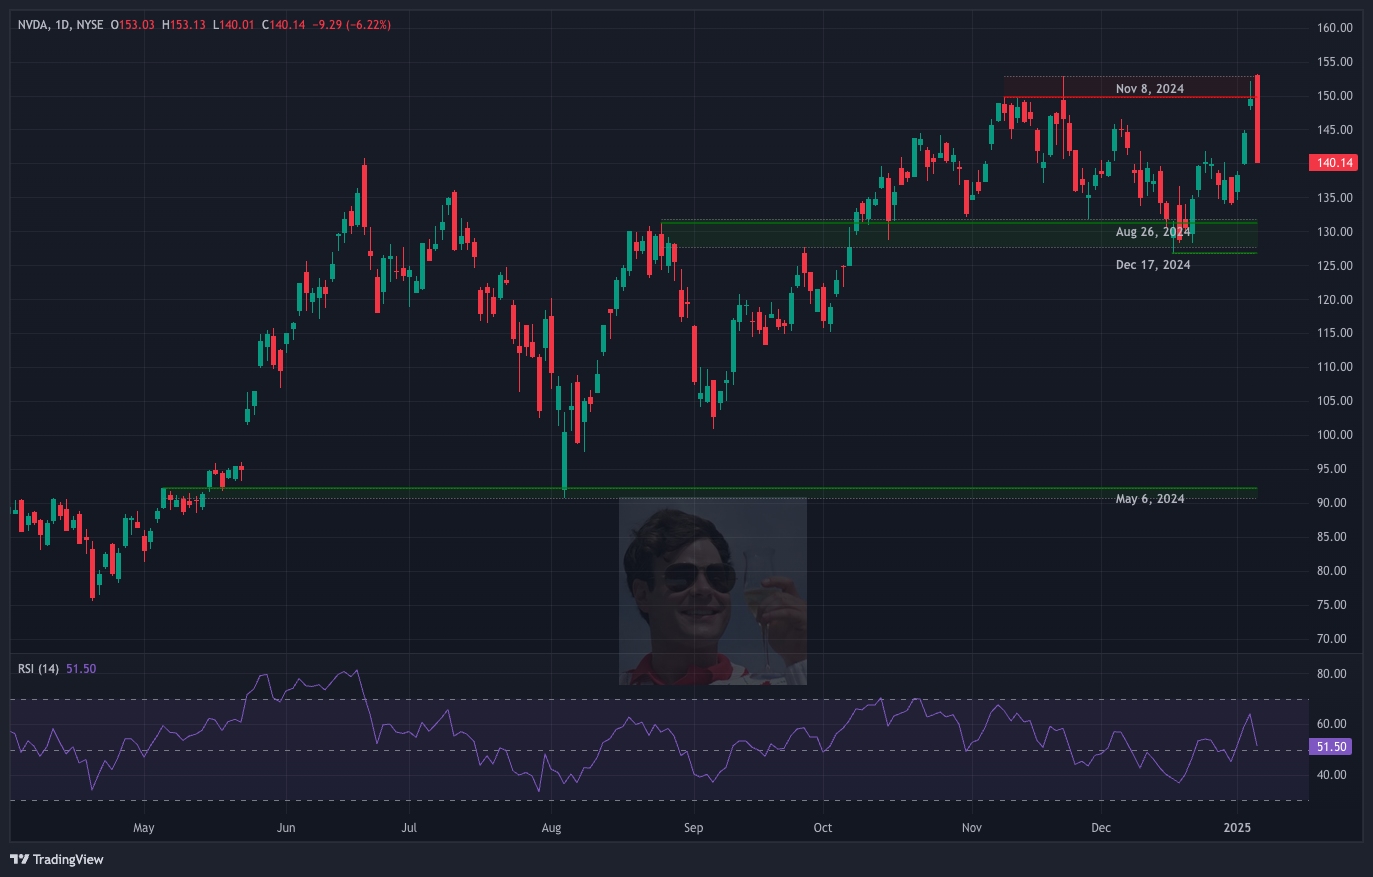Image resolution: width=1373 pixels, height=877 pixels.
Task: Click the RSI value 51.50 in legend
Action: [81, 669]
